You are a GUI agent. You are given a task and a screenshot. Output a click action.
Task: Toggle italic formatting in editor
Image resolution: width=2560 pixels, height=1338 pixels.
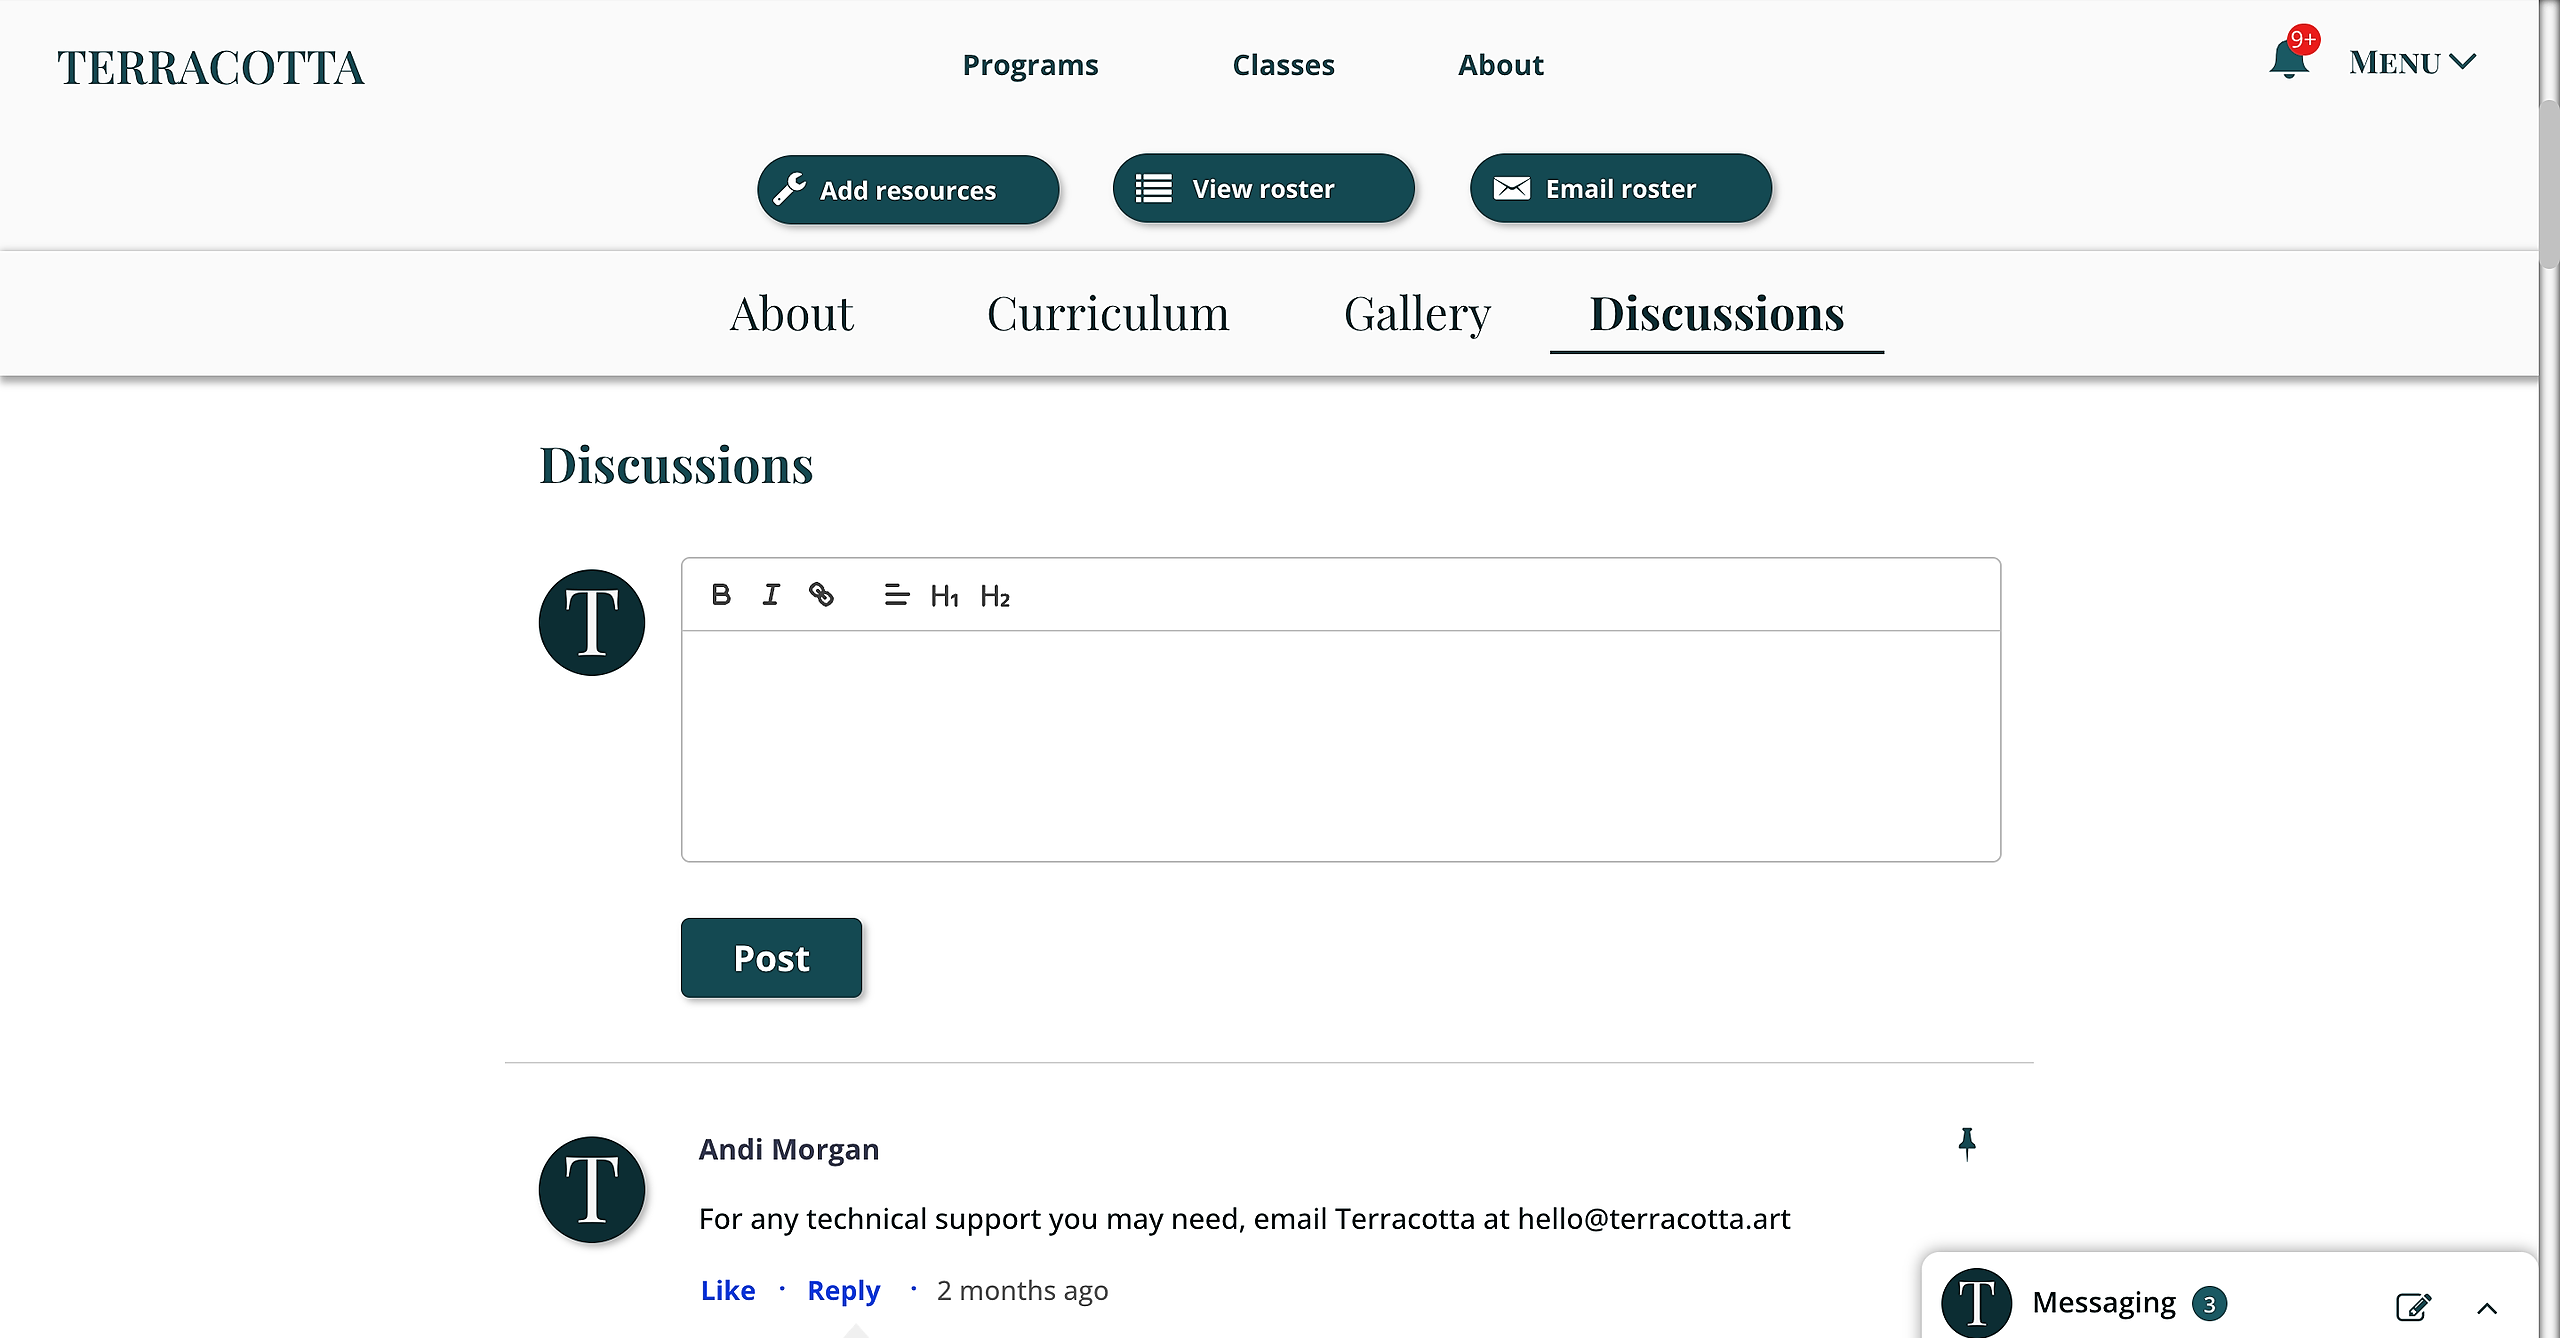[770, 595]
